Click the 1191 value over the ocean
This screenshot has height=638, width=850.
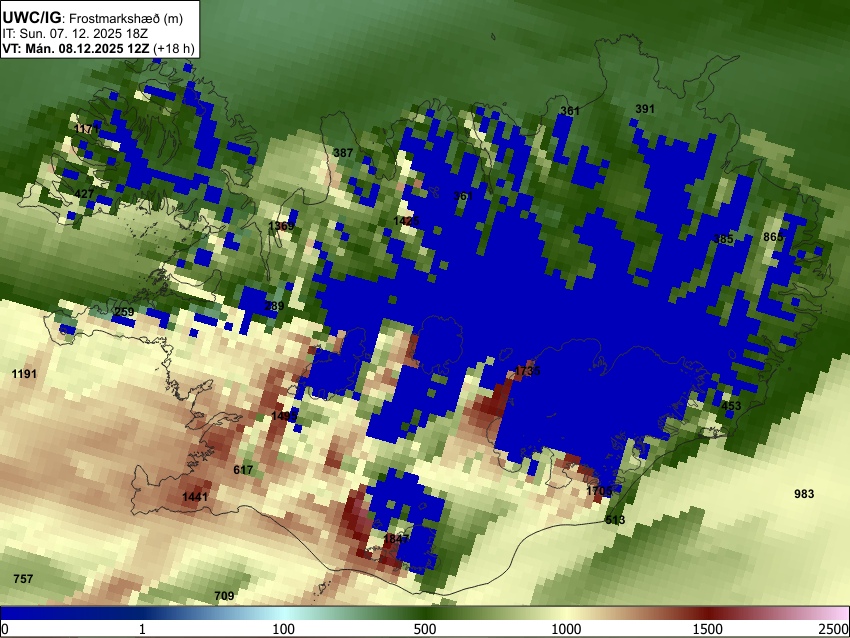[x=24, y=373]
